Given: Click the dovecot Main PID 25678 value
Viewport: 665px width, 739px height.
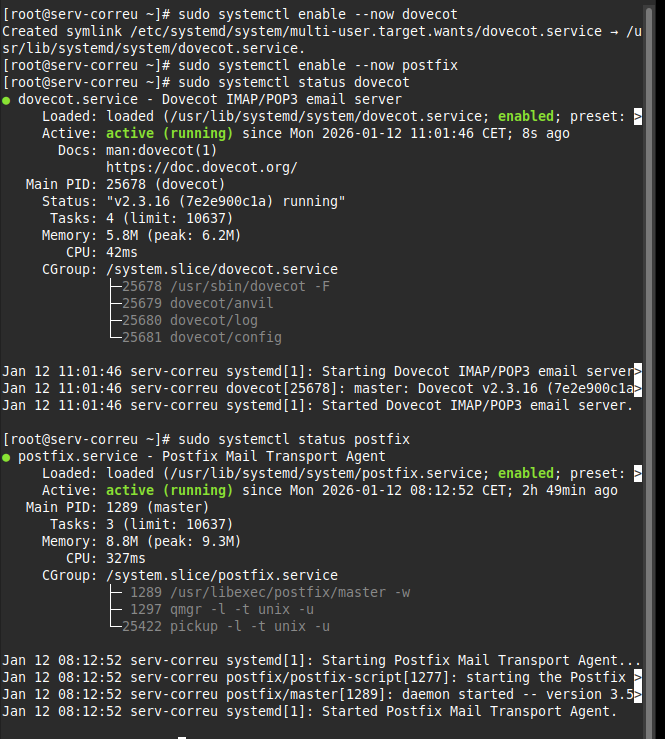Looking at the screenshot, I should 125,184.
